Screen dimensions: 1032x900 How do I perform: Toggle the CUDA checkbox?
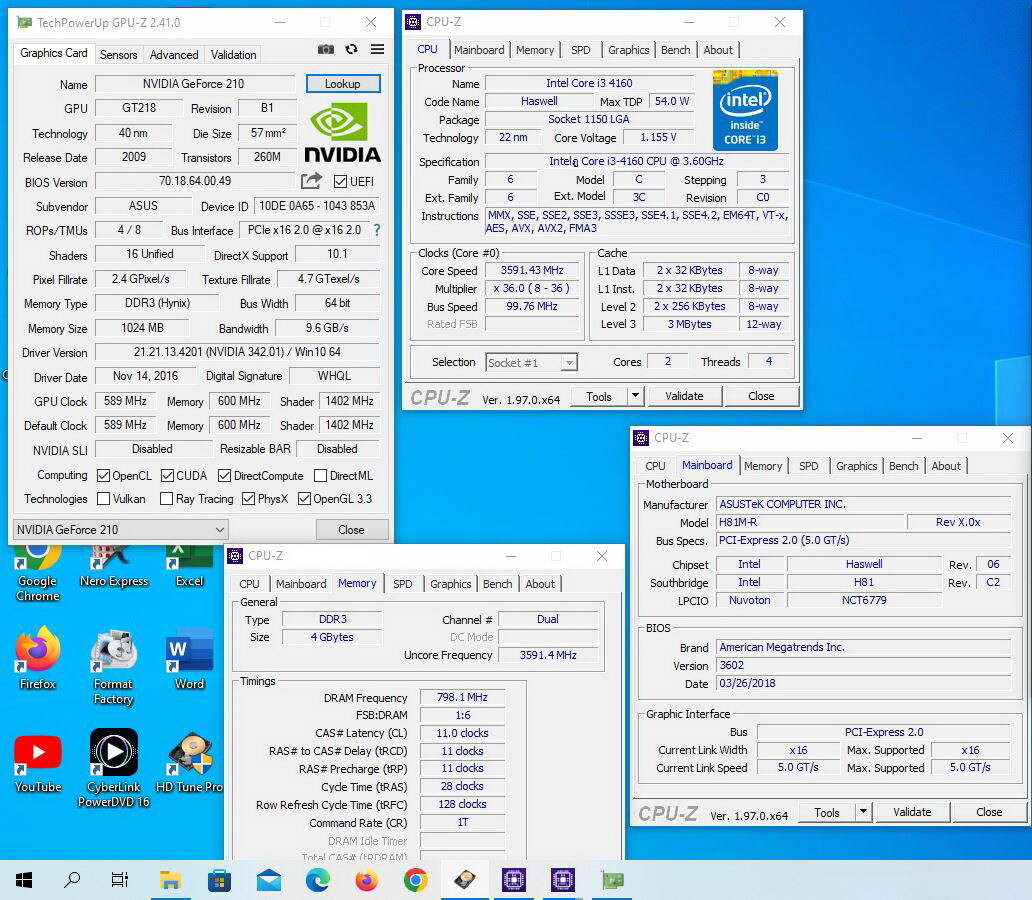tap(167, 475)
